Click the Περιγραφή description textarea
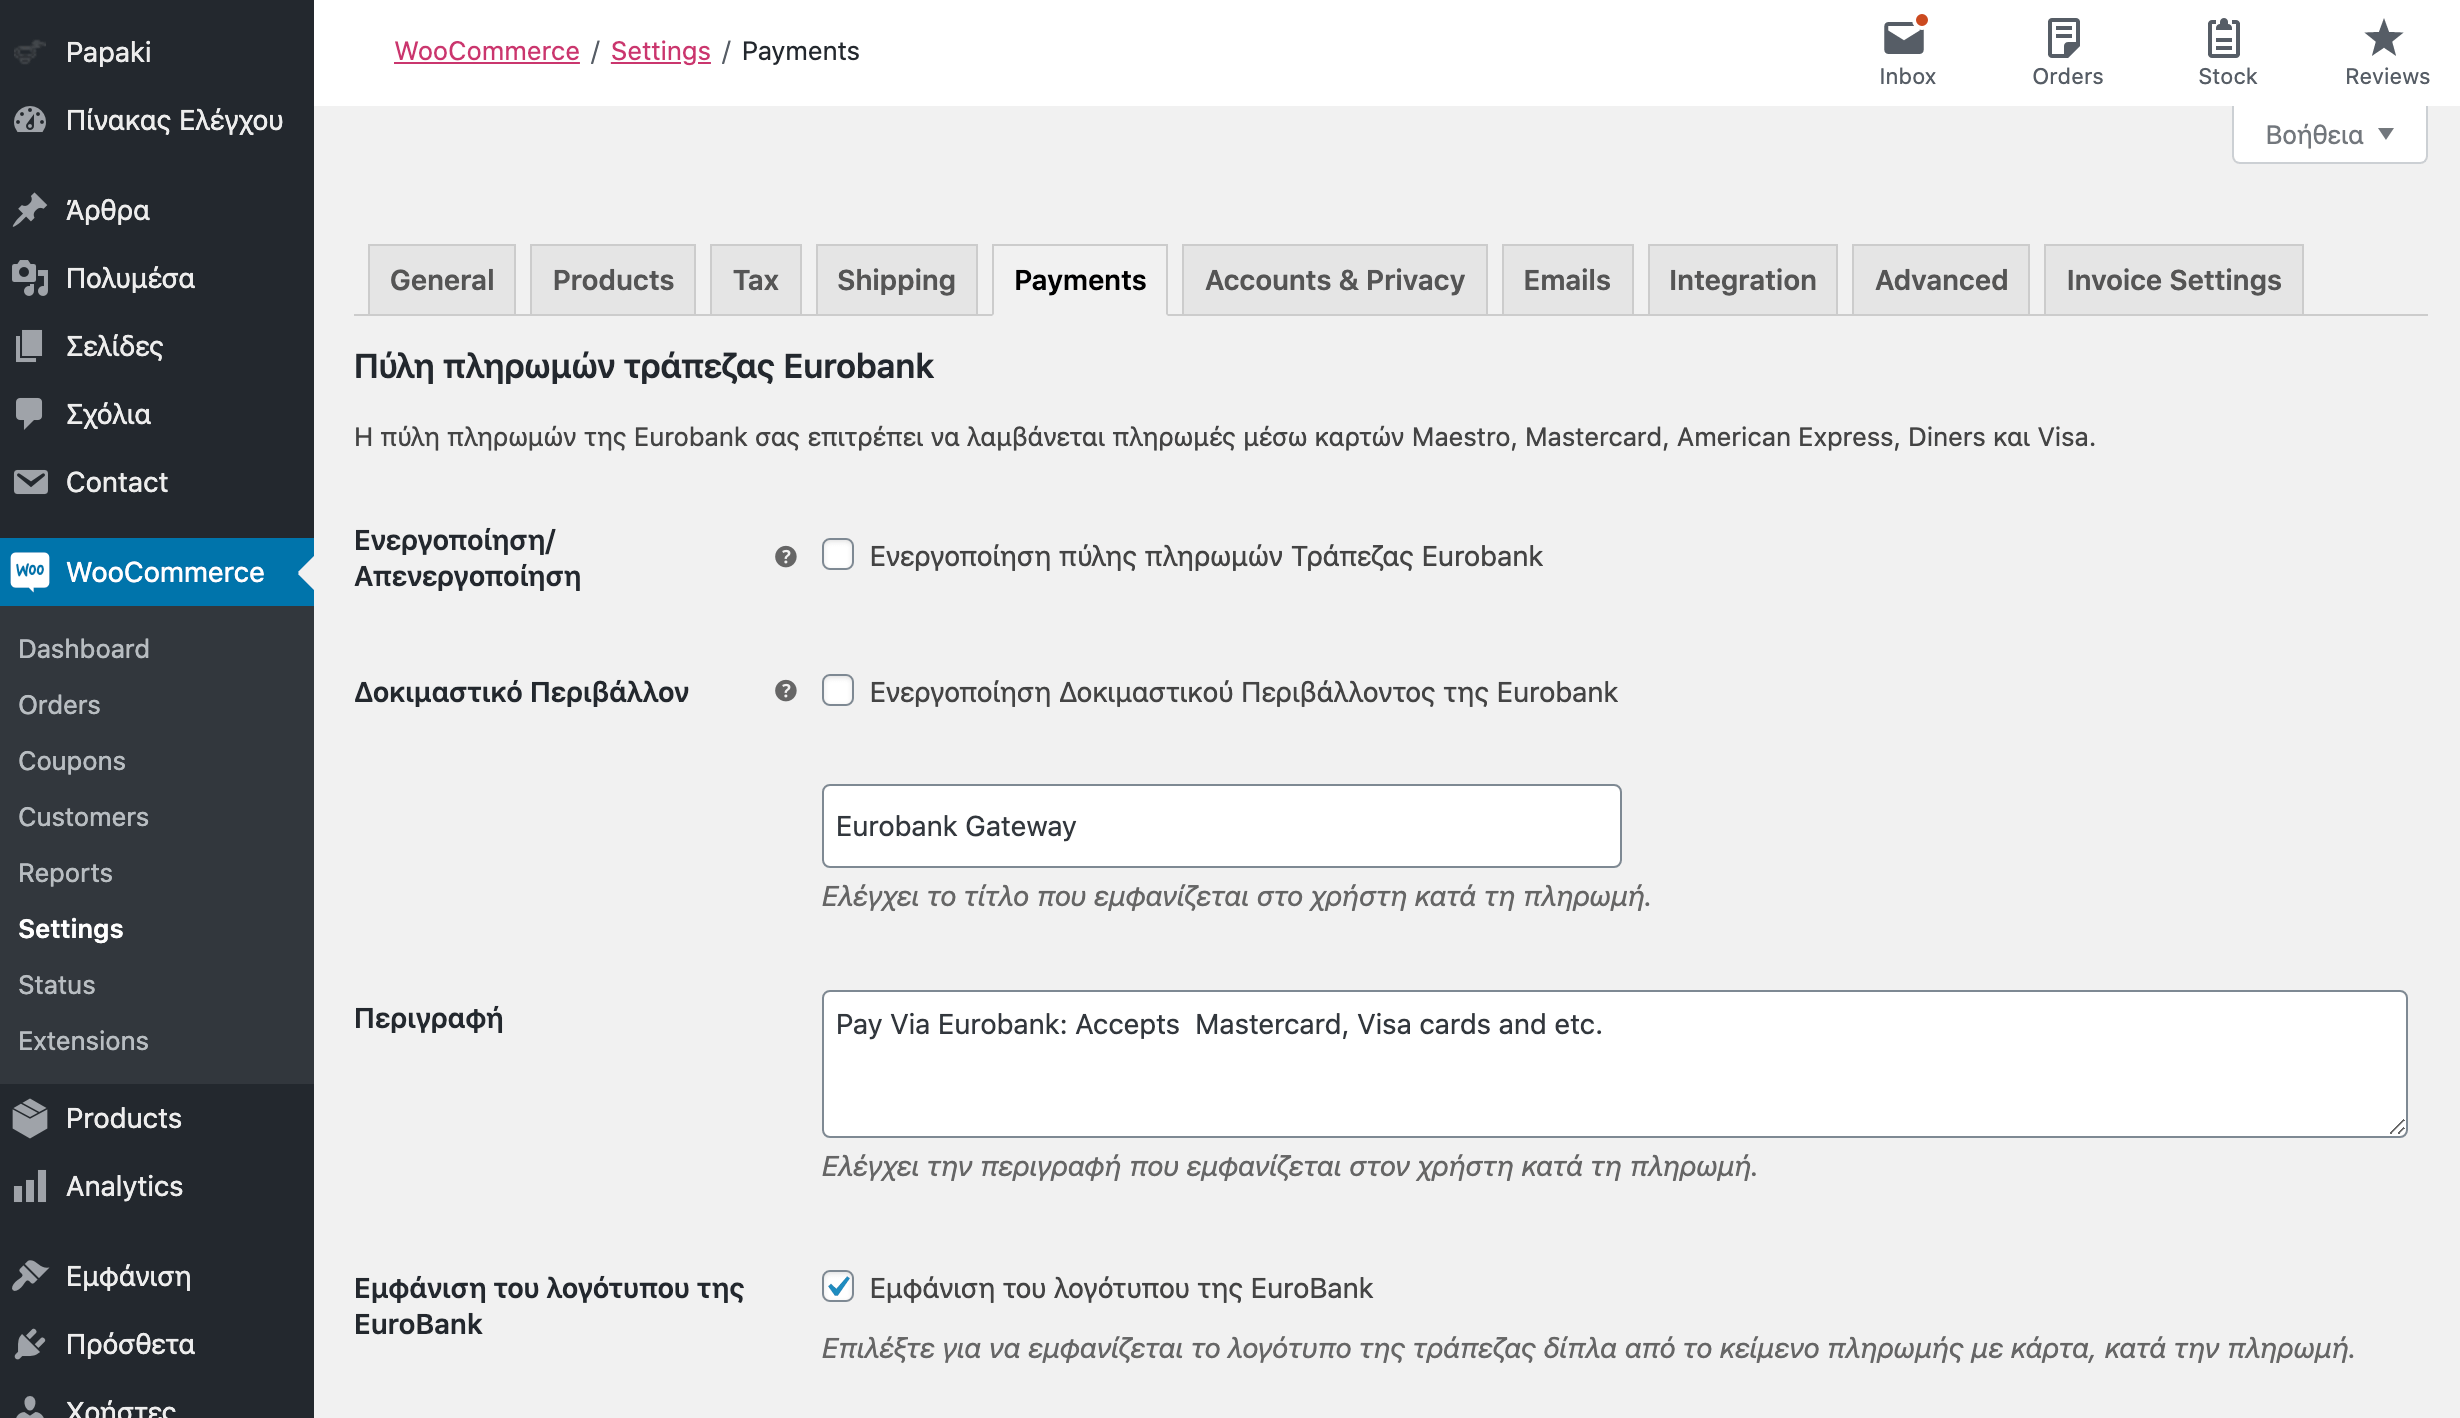 point(1614,1064)
